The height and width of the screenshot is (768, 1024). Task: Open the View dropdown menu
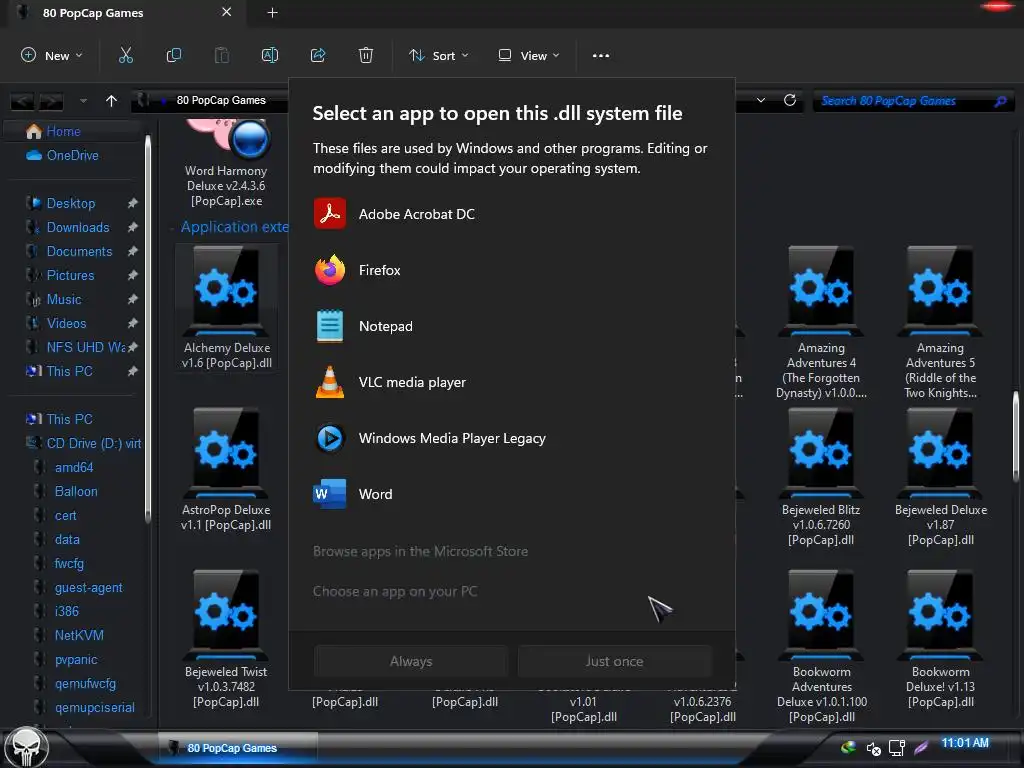tap(529, 56)
